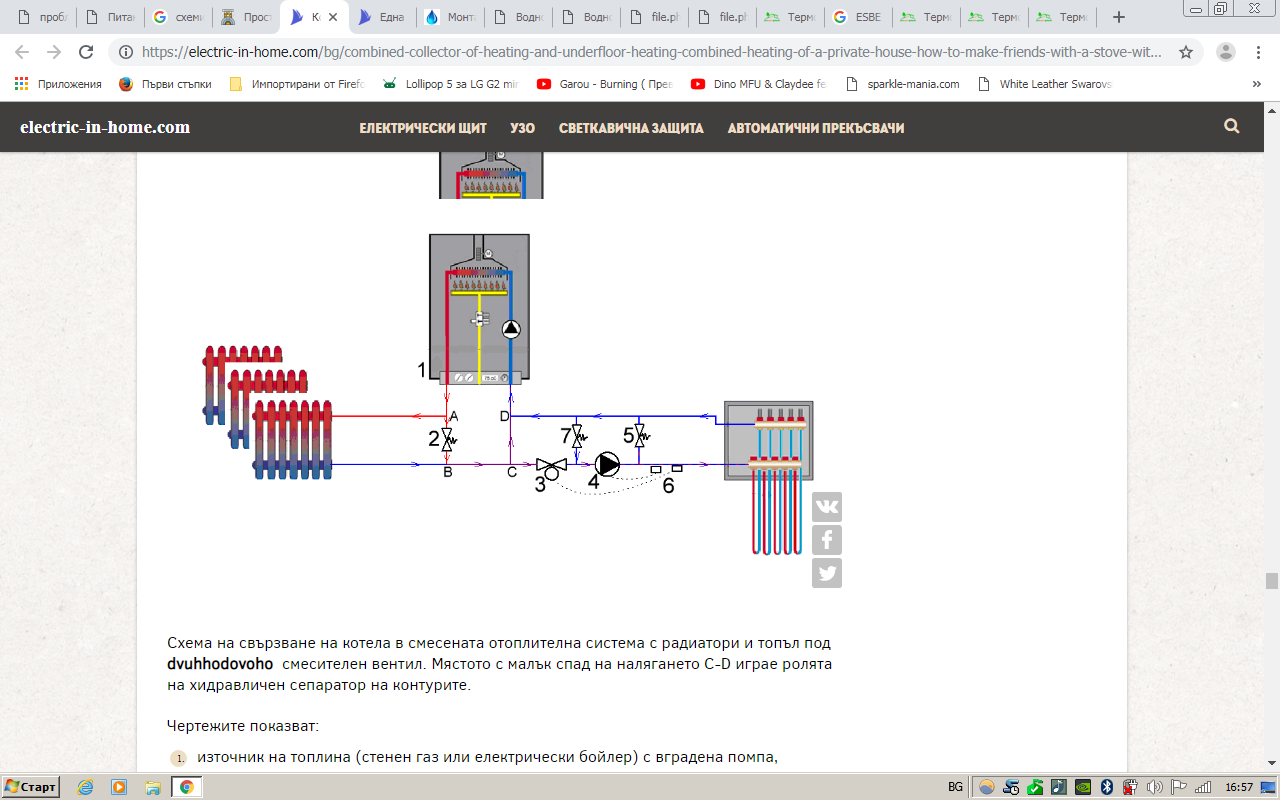The image size is (1280, 800).
Task: Share the article on VK
Action: (x=827, y=507)
